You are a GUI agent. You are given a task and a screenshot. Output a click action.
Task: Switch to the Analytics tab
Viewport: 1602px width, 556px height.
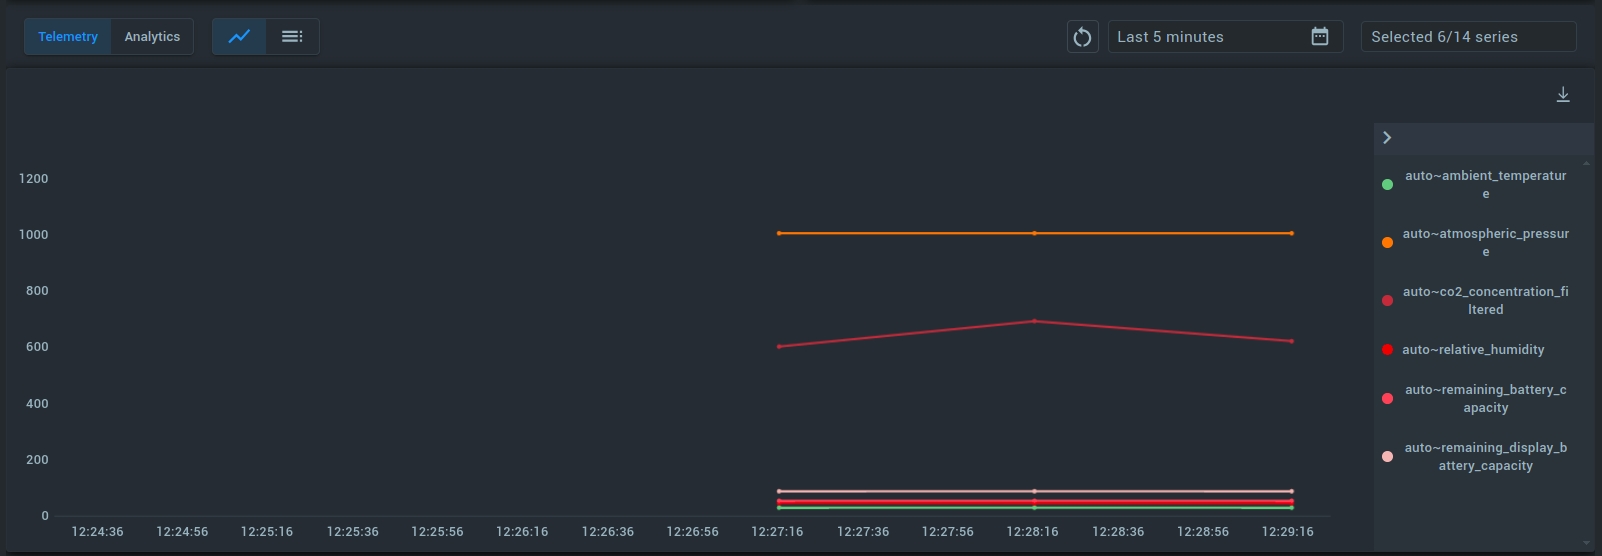pos(152,37)
